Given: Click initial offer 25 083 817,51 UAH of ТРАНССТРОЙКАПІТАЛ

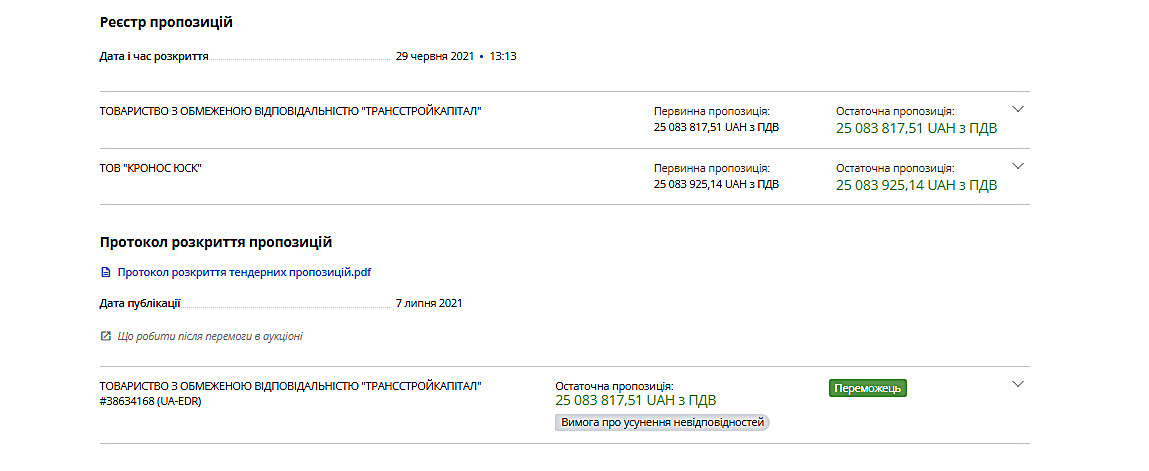Looking at the screenshot, I should click(717, 127).
